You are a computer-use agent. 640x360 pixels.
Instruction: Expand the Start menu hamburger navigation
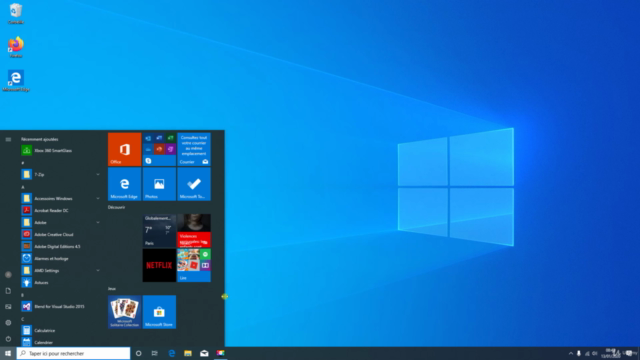tap(8, 140)
